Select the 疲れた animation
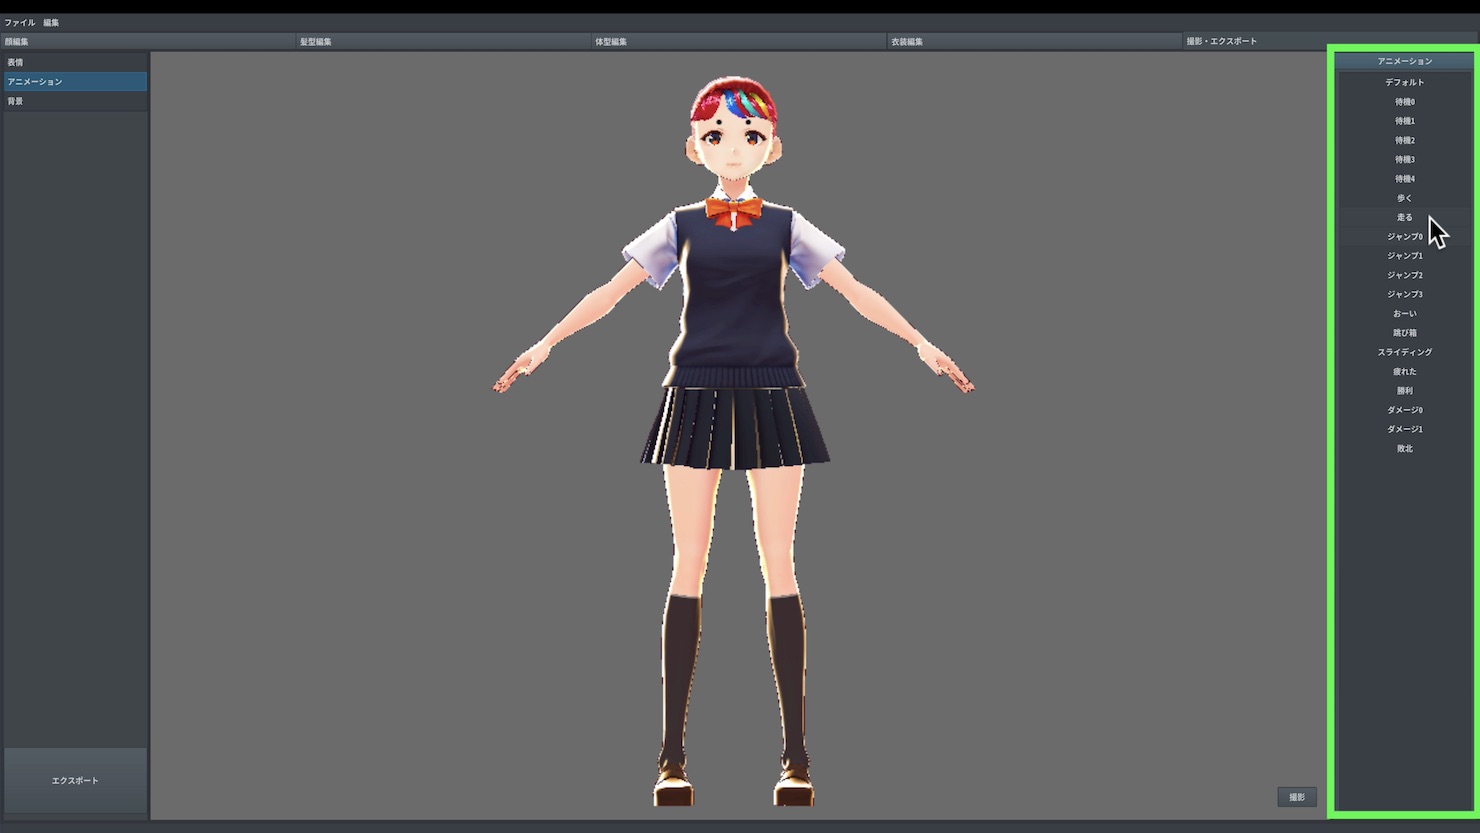The height and width of the screenshot is (833, 1480). point(1404,371)
